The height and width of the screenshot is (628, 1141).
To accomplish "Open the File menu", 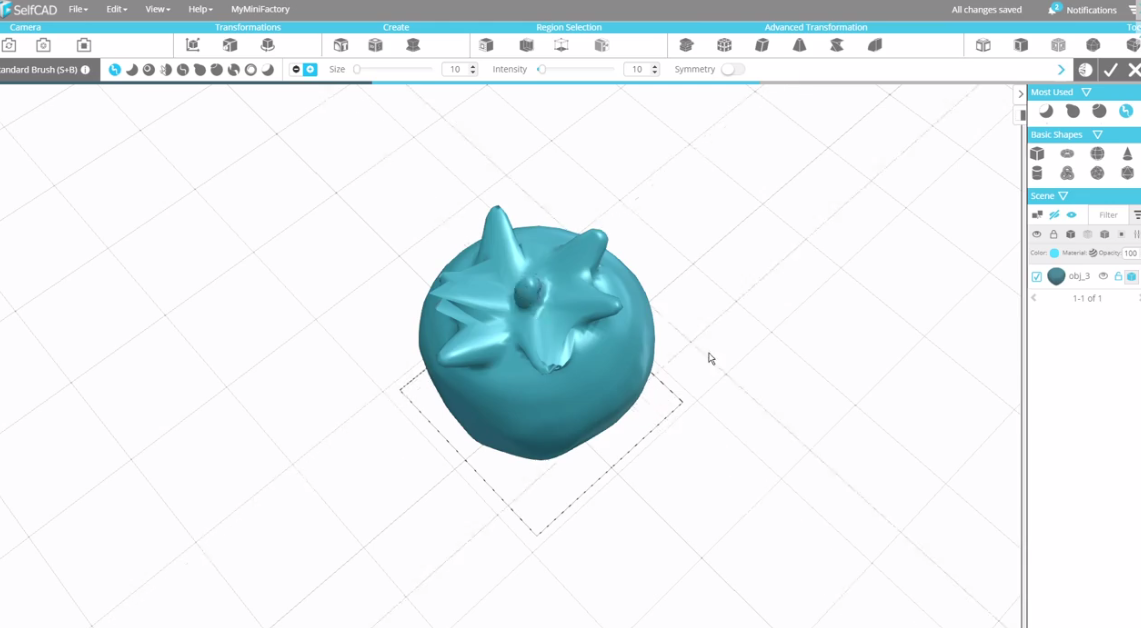I will 78,9.
